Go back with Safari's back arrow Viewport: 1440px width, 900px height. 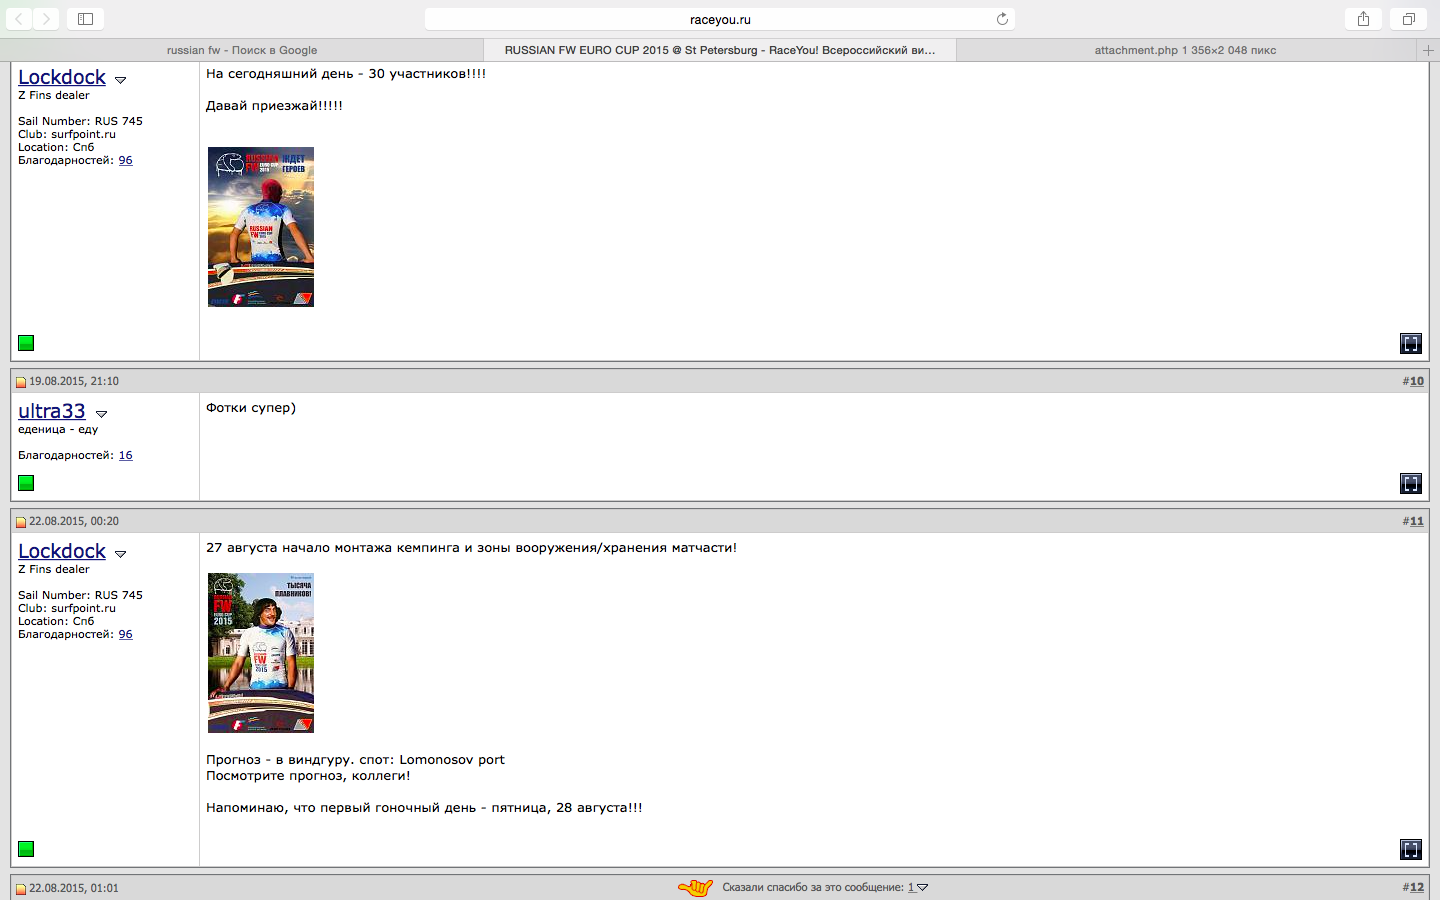20,19
